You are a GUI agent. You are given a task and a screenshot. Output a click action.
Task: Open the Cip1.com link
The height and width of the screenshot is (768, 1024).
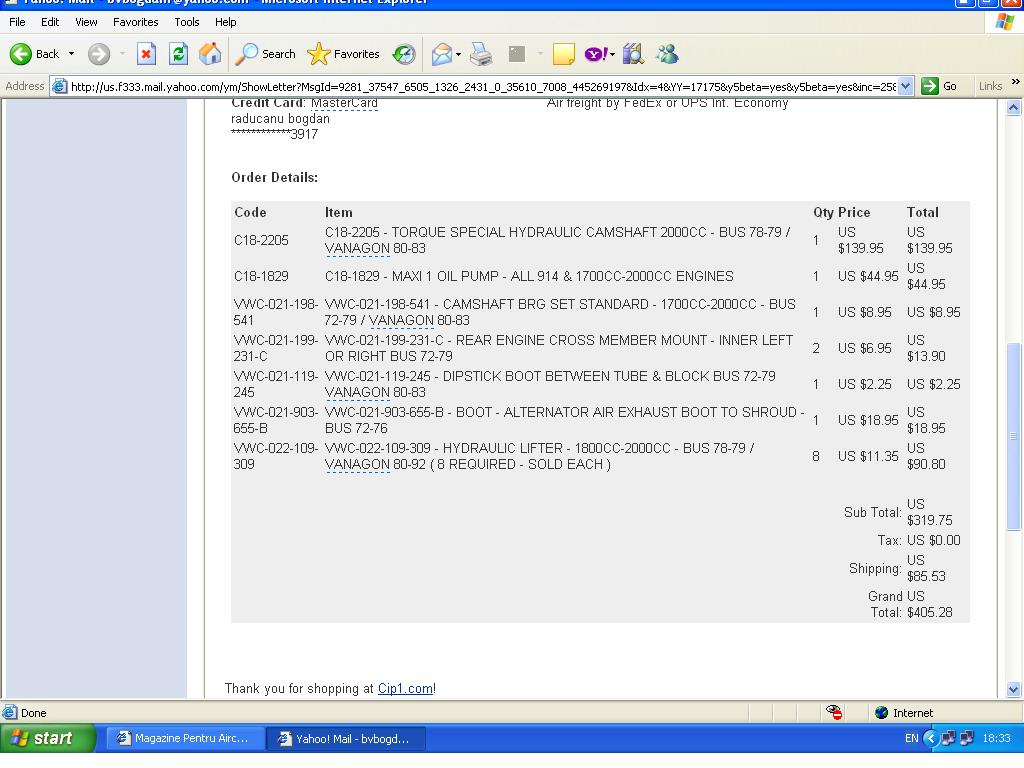point(406,688)
